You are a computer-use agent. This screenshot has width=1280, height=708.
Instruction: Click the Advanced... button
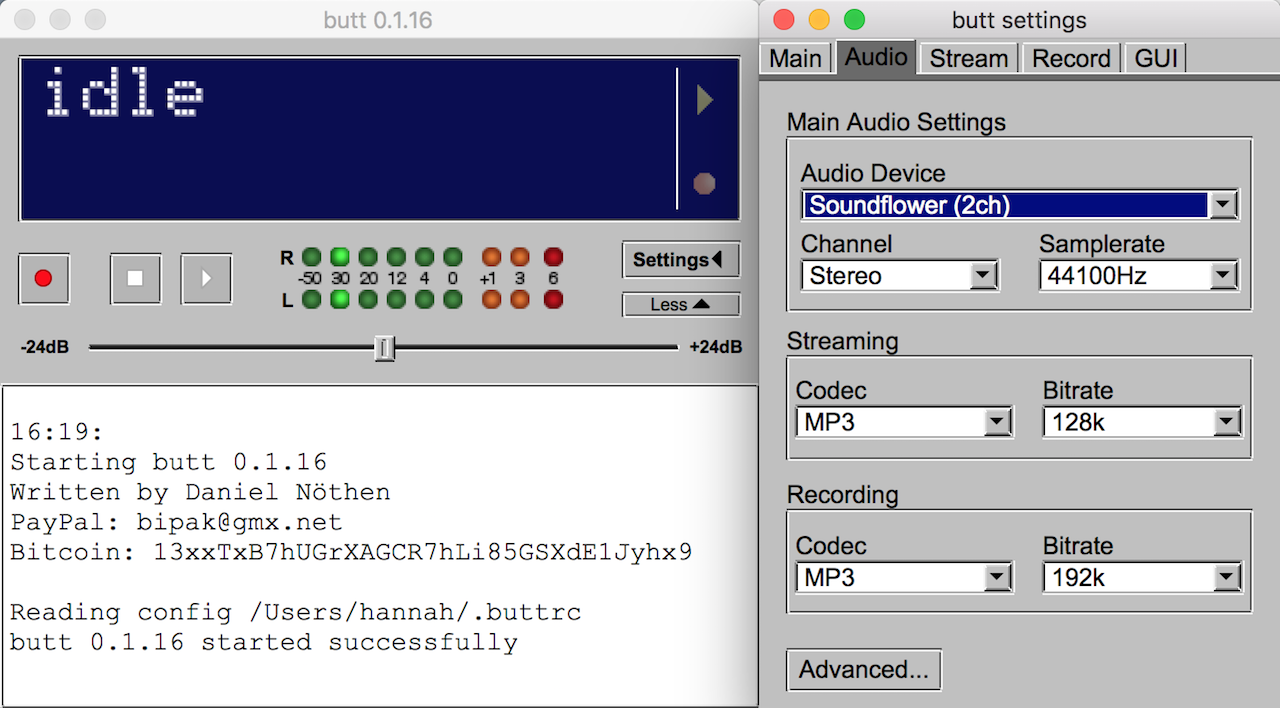(863, 670)
